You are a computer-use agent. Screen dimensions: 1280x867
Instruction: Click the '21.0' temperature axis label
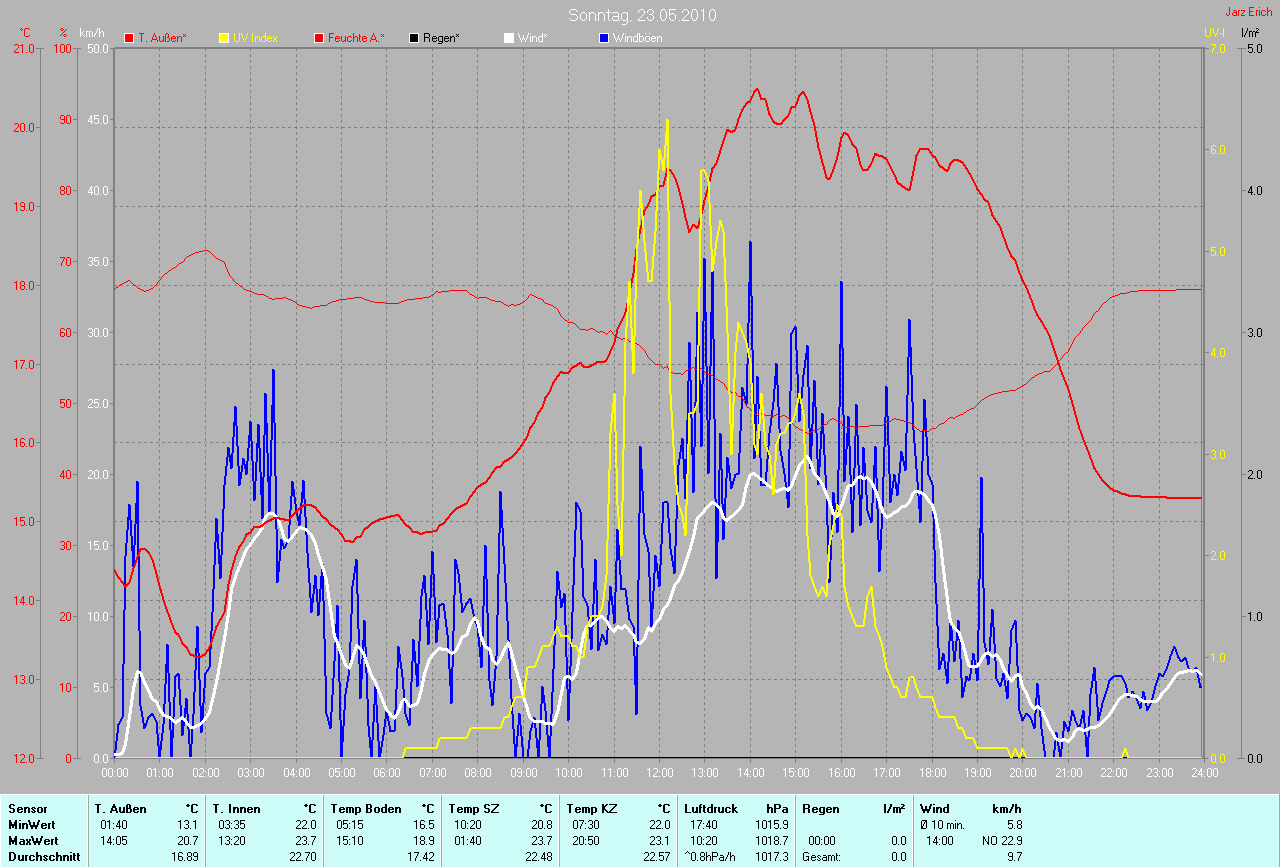(23, 48)
